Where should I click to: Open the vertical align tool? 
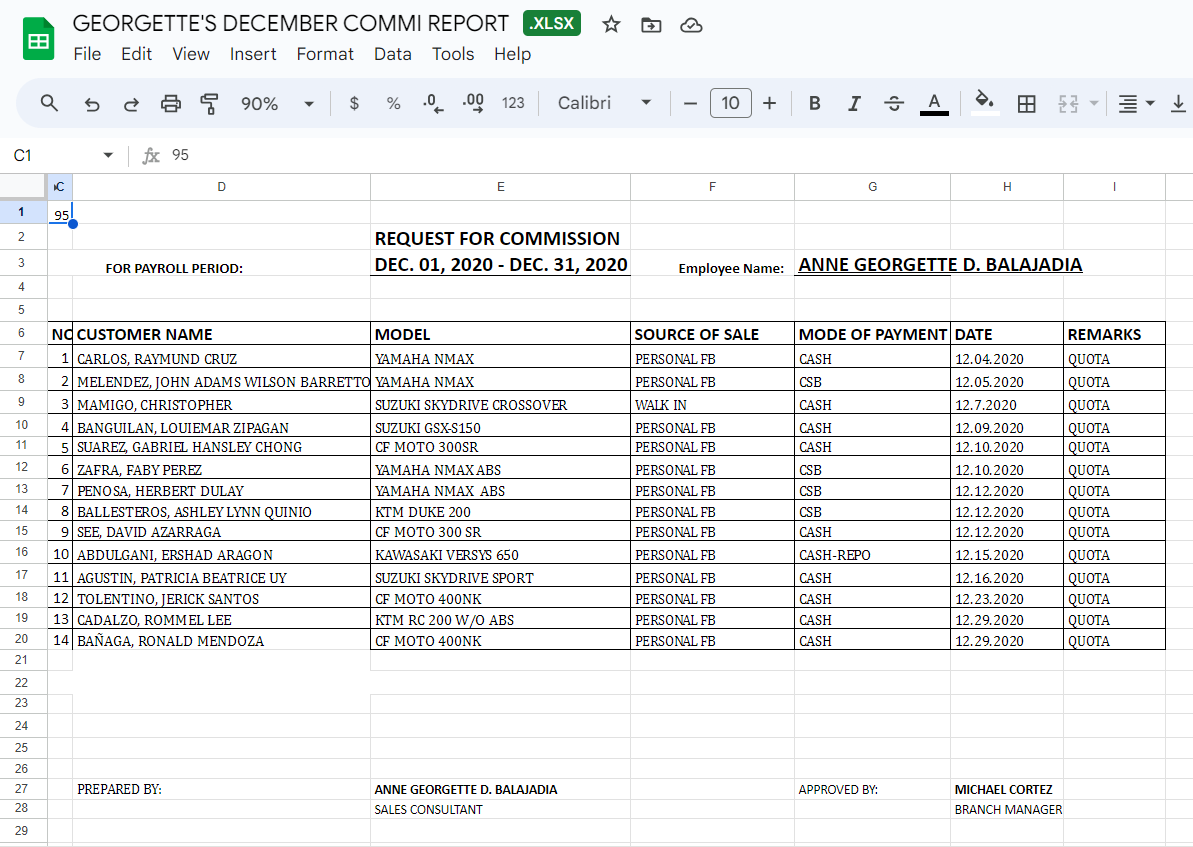(x=1178, y=103)
